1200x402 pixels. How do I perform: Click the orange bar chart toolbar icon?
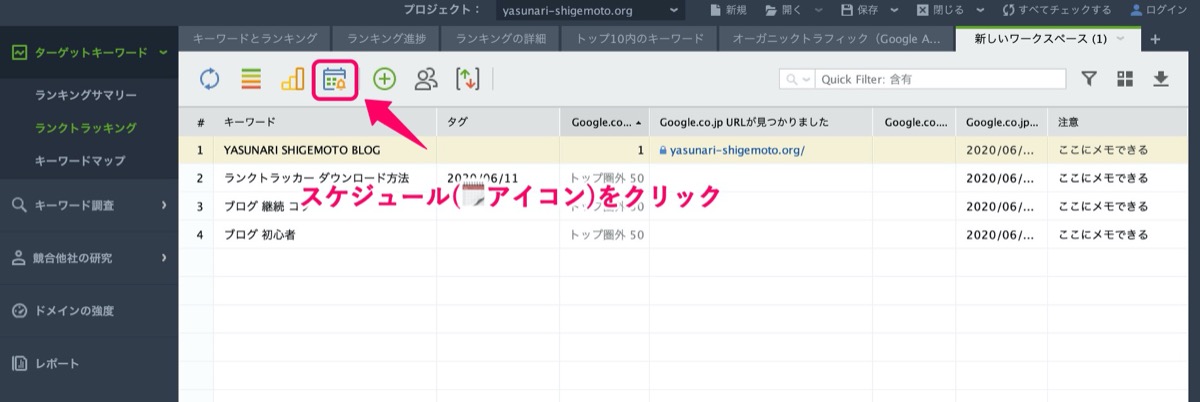click(292, 80)
